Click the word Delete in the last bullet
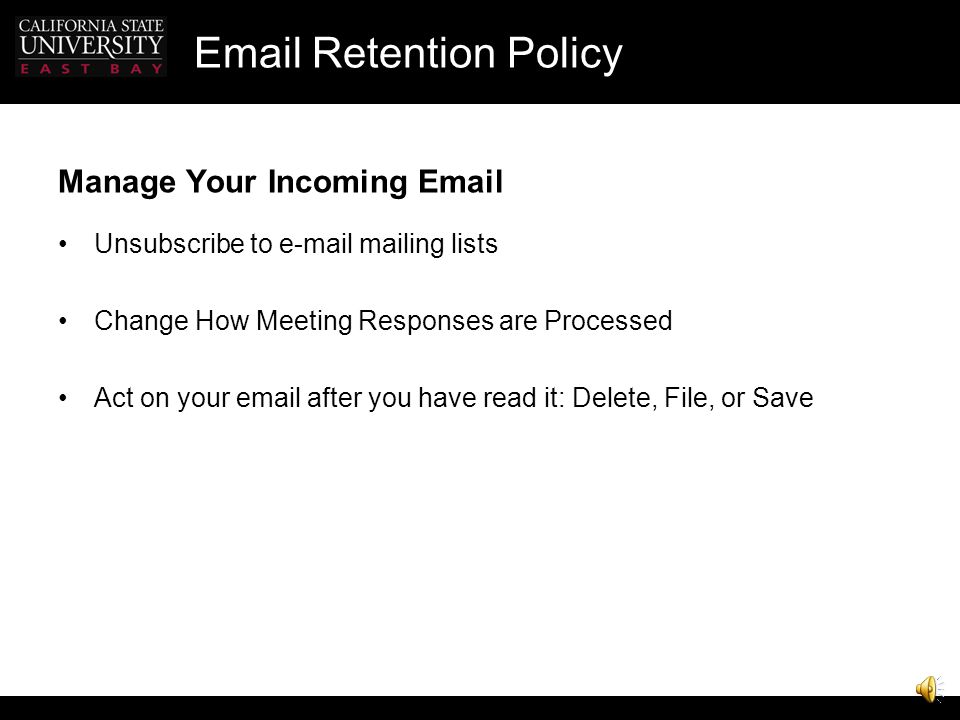Screen dimensions: 960x720 [x=615, y=398]
